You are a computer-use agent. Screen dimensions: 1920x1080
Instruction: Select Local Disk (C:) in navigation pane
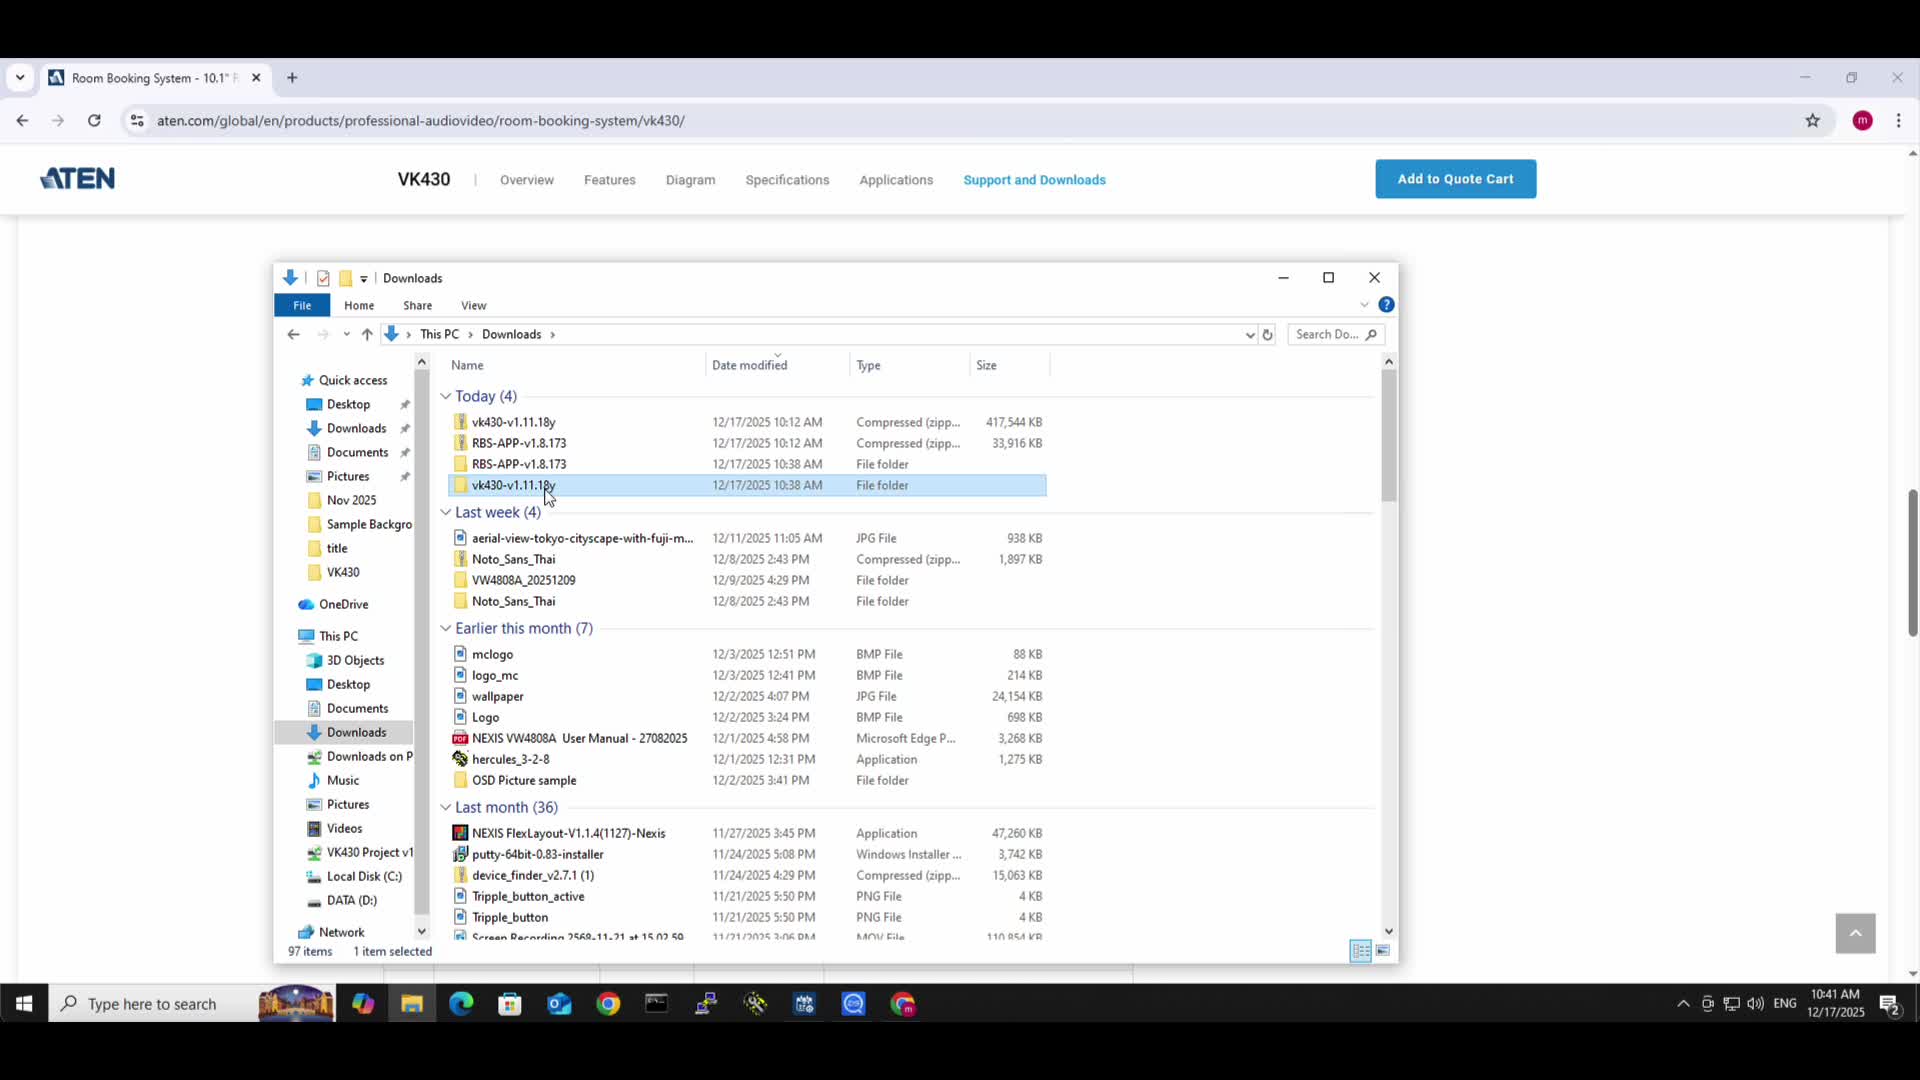click(364, 876)
